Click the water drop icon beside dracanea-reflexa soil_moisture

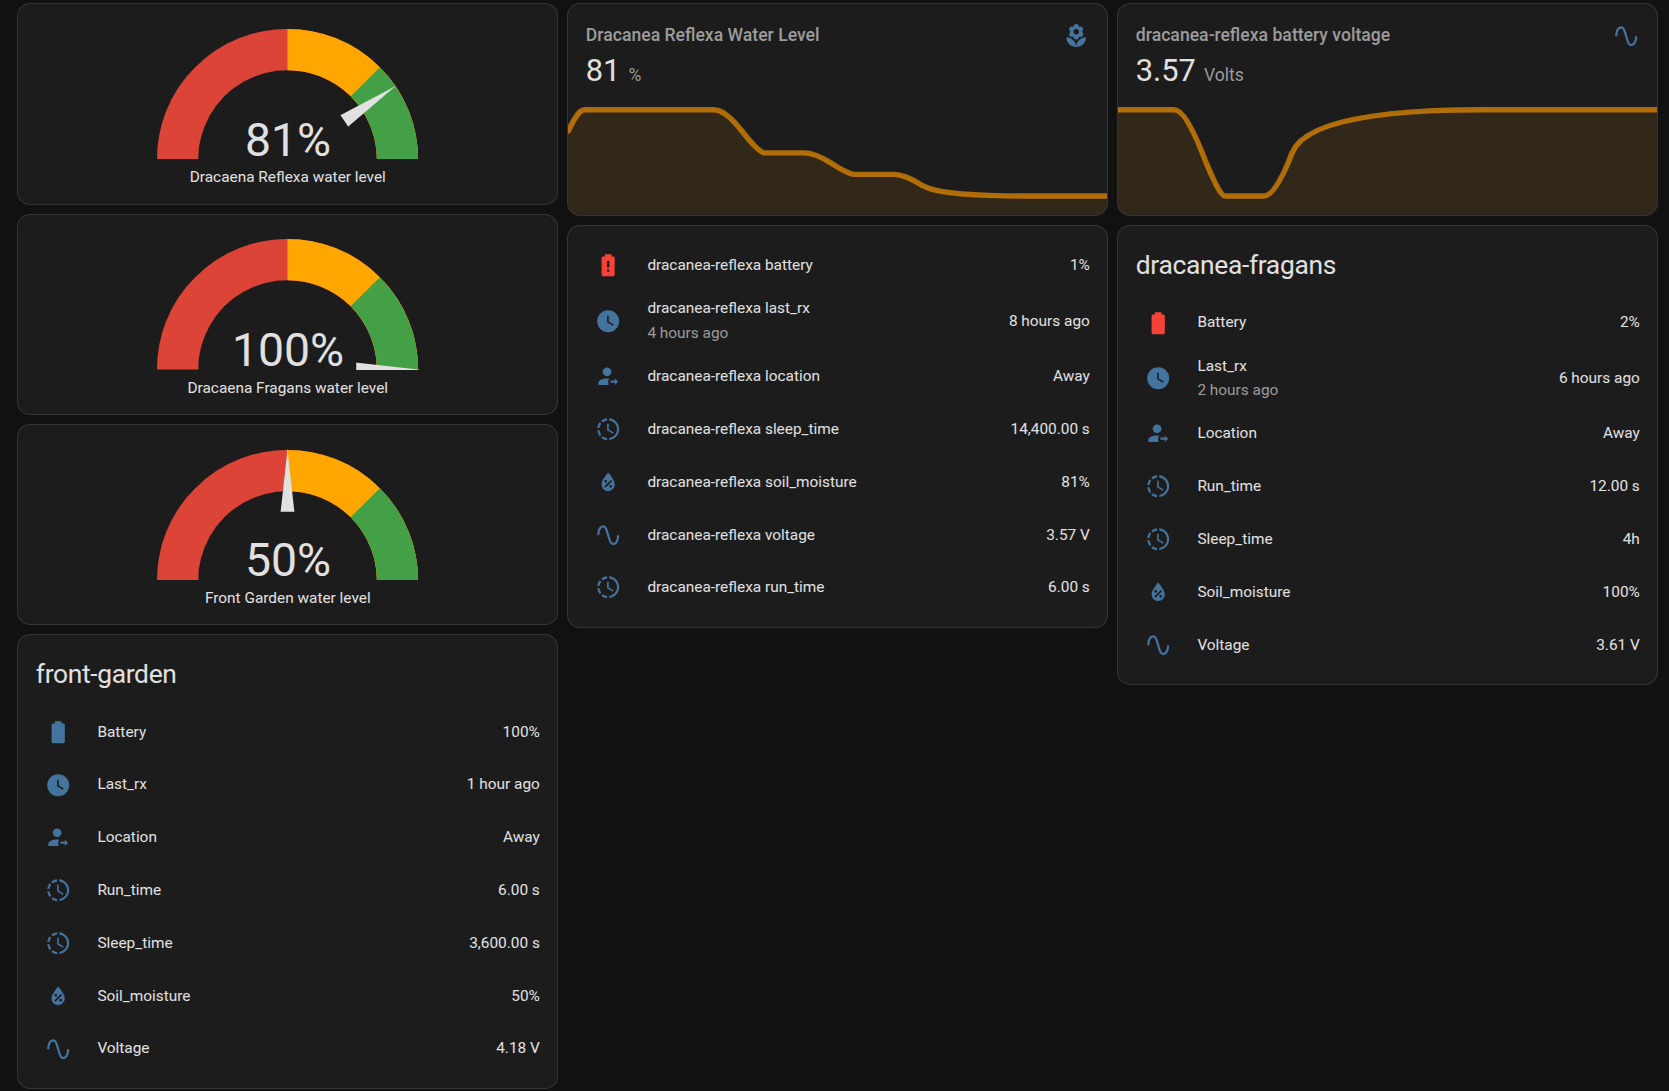coord(608,482)
